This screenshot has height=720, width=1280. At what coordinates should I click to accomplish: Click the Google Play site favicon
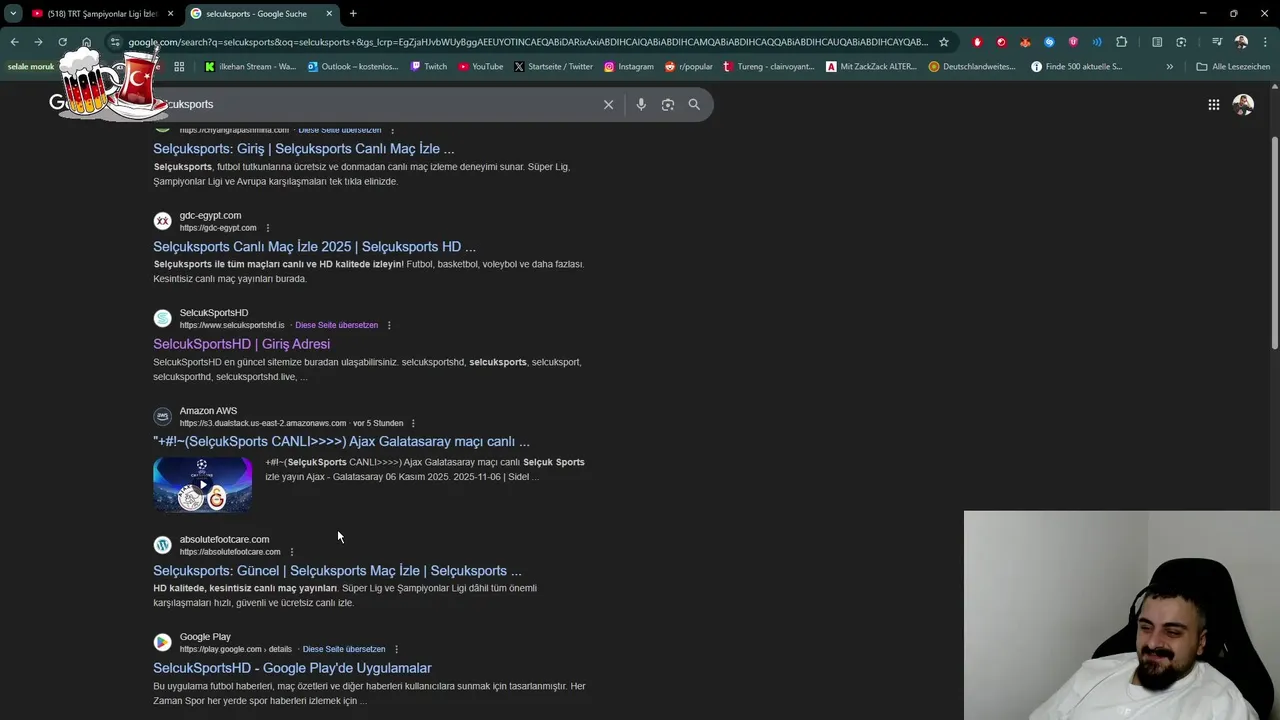(x=162, y=643)
